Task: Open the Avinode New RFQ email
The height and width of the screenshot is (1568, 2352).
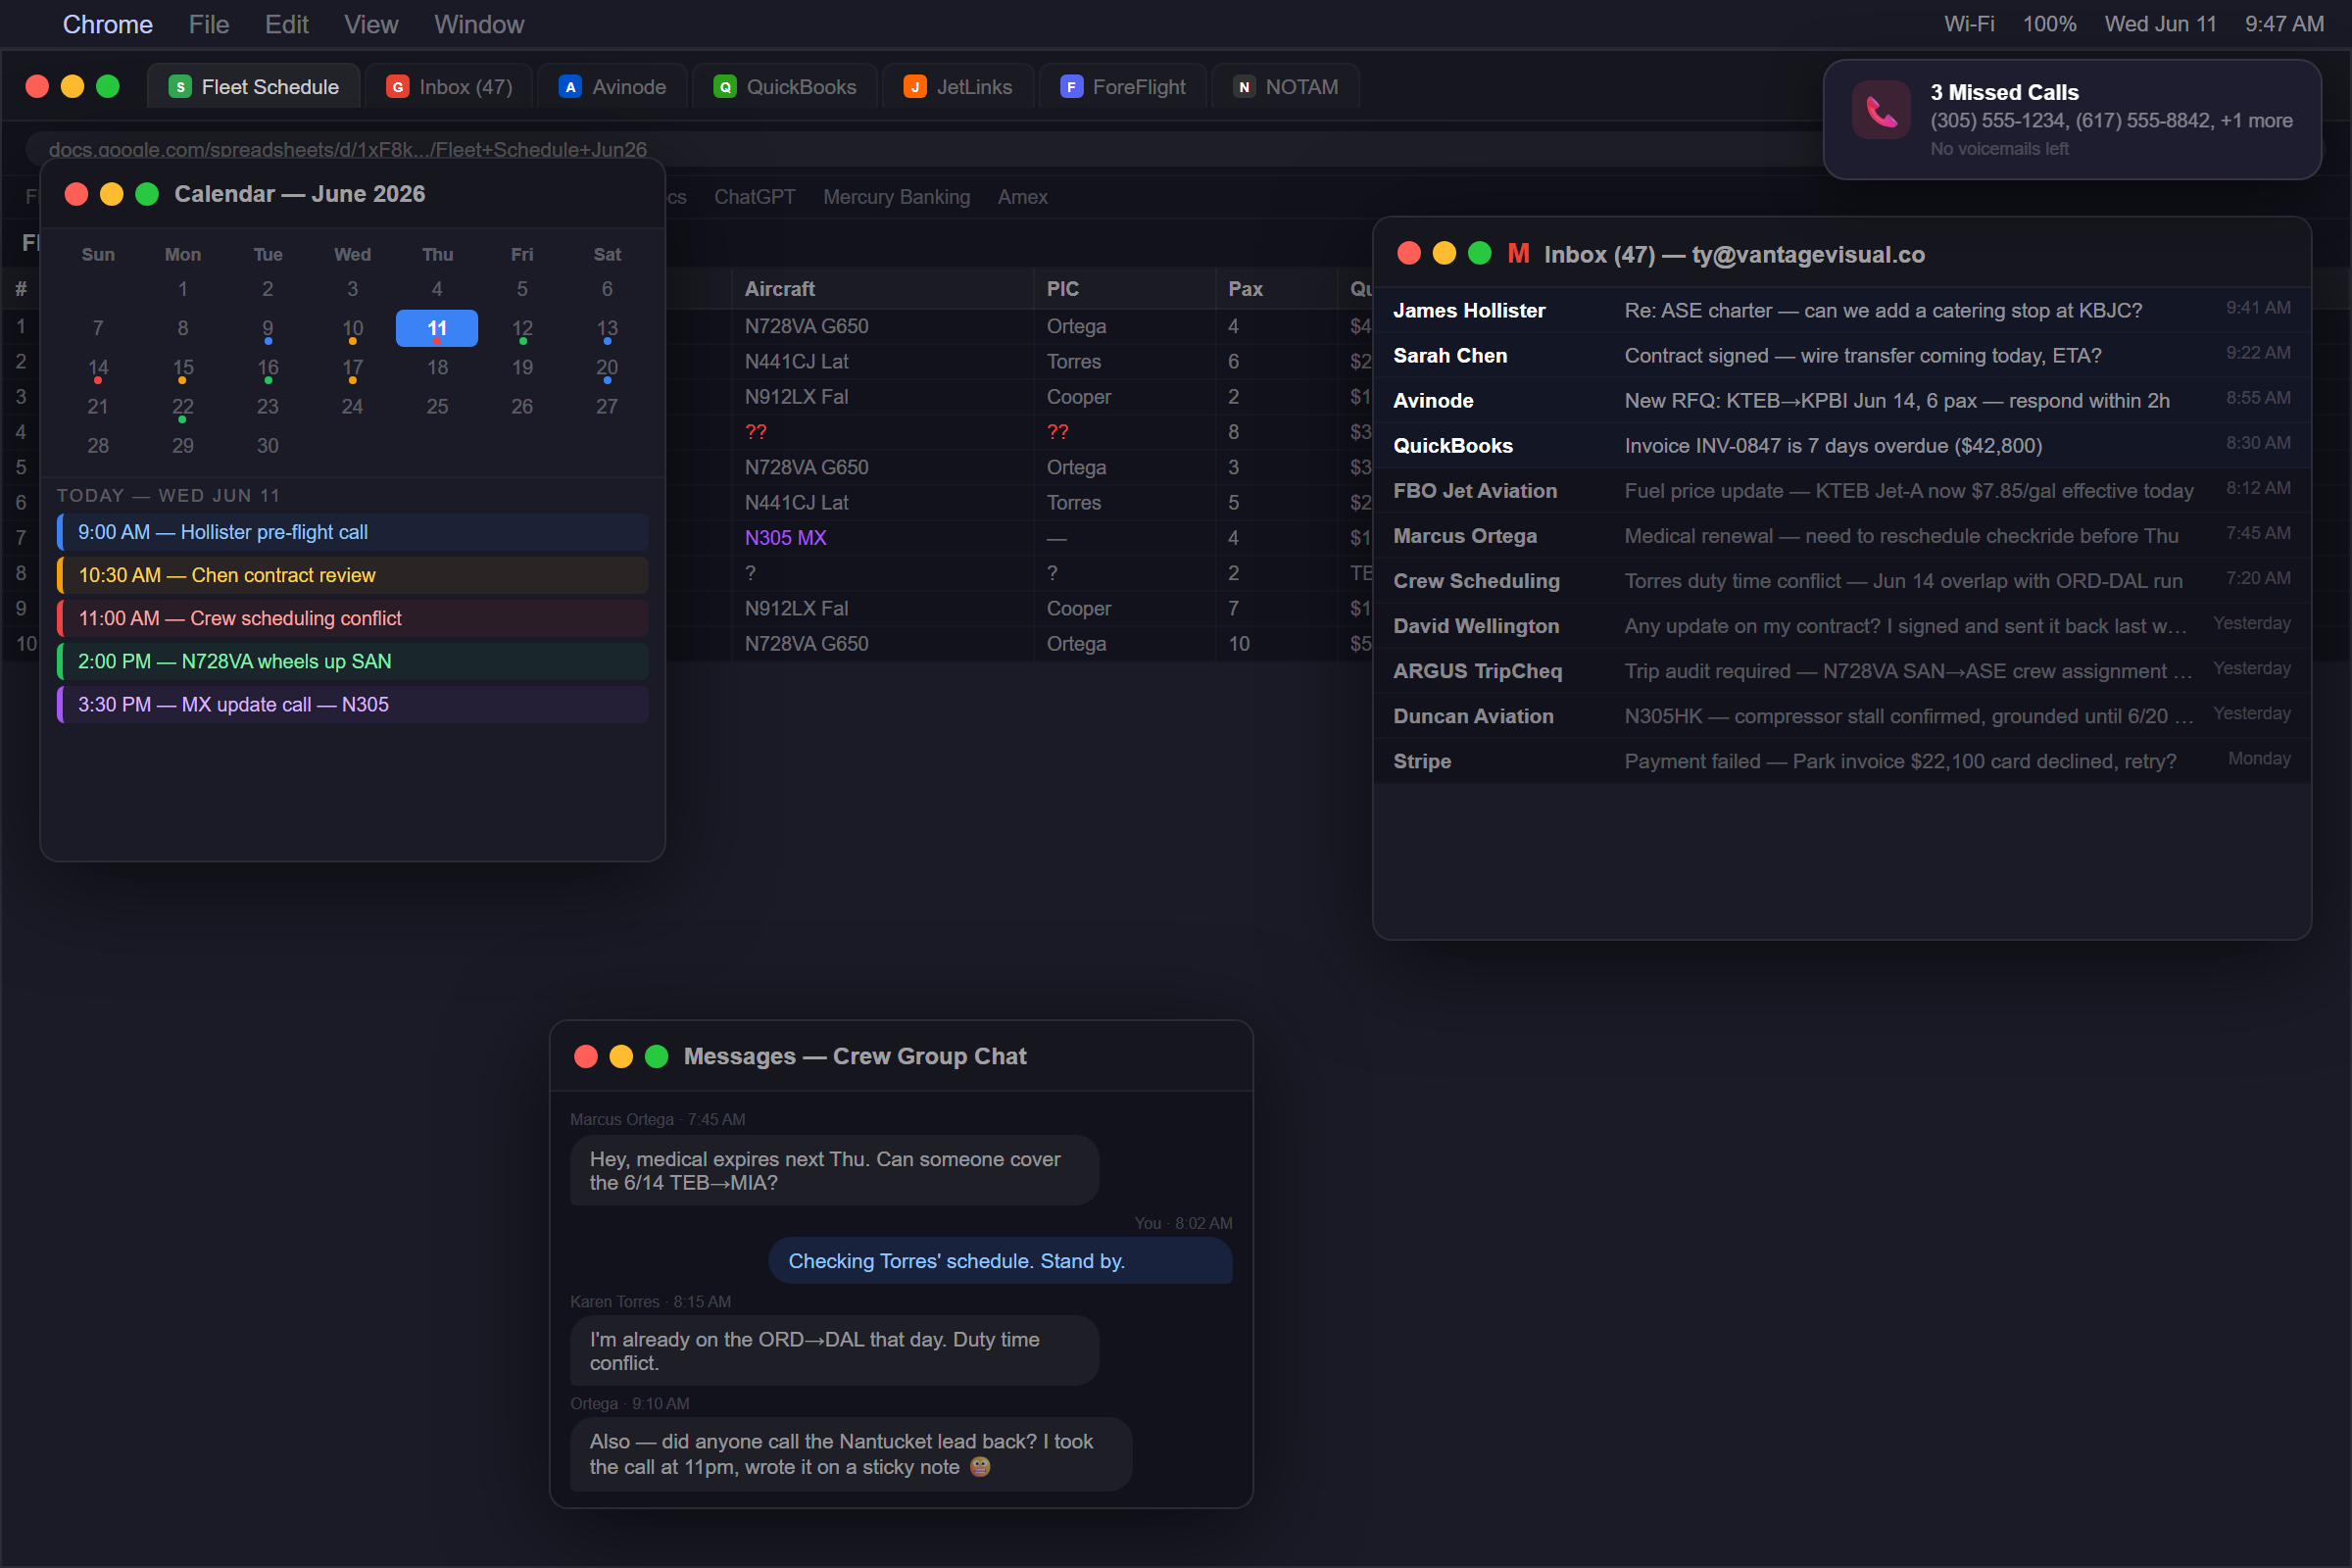Action: 1842,400
